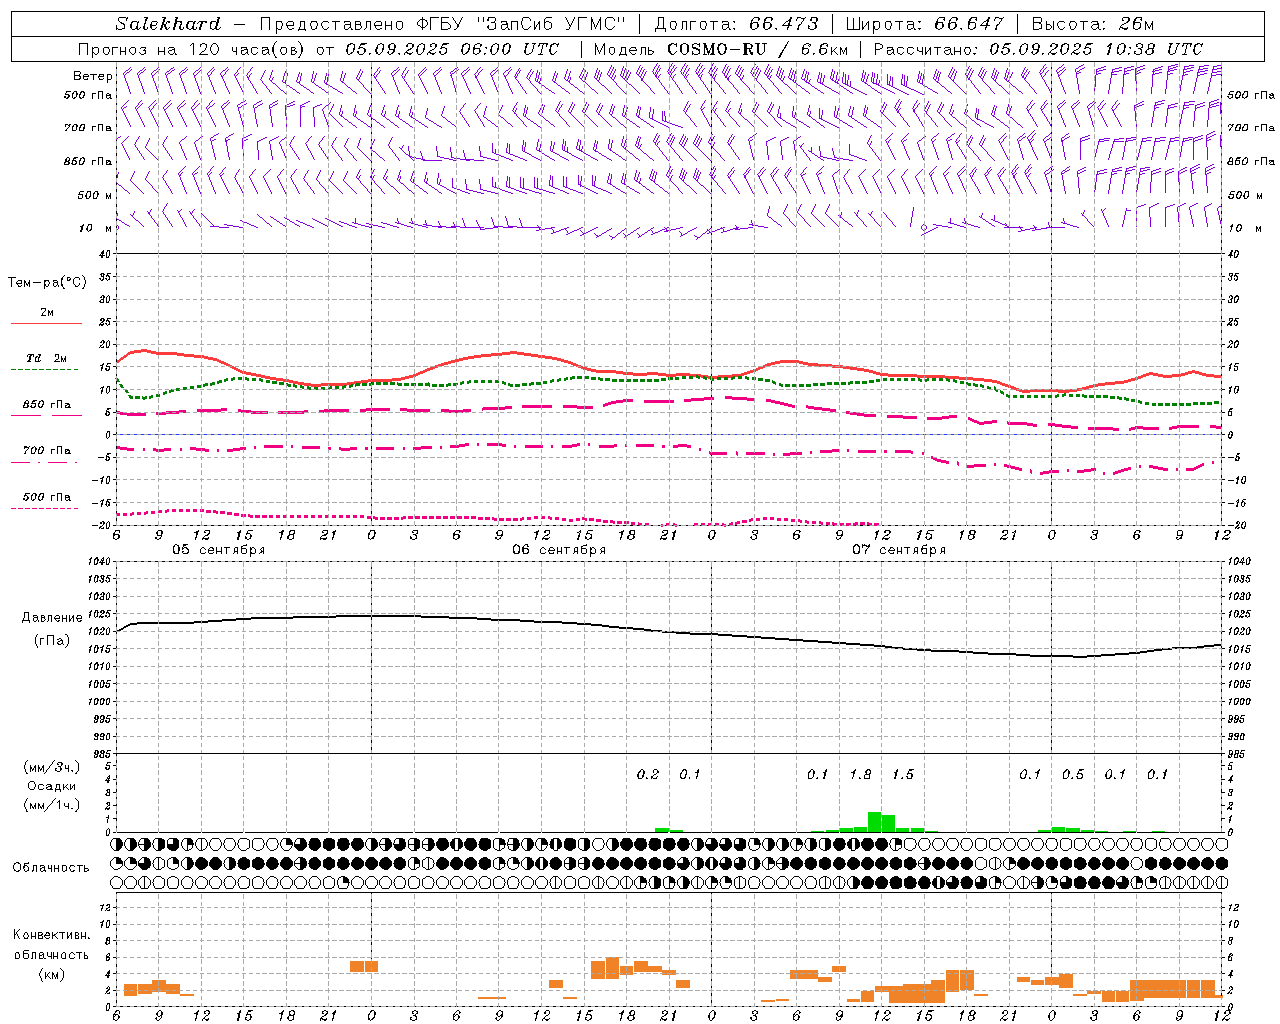
Task: Click the '(мм/1ч.)' precipitation unit label
Action: pyautogui.click(x=52, y=805)
